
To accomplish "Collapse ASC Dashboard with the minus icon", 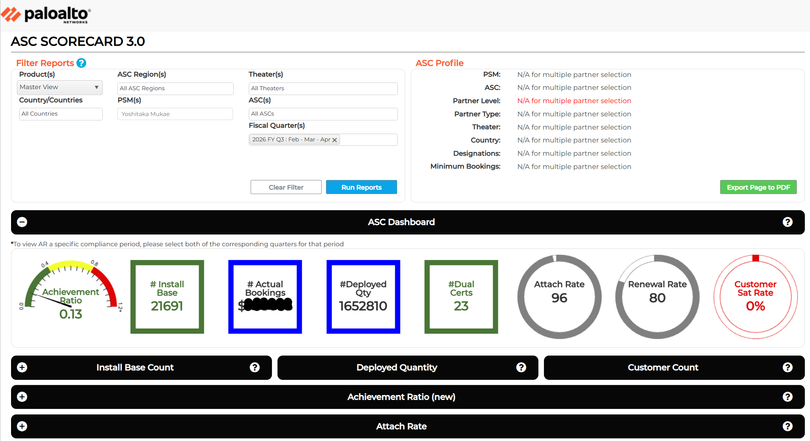I will click(22, 222).
